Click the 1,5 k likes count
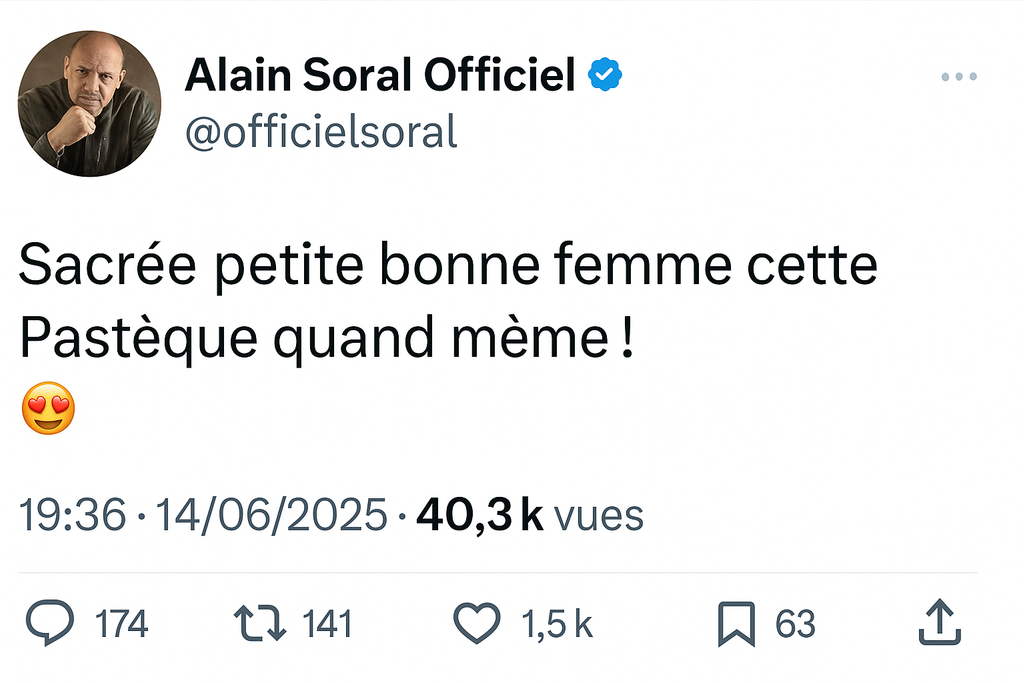The height and width of the screenshot is (683, 1024). 557,625
